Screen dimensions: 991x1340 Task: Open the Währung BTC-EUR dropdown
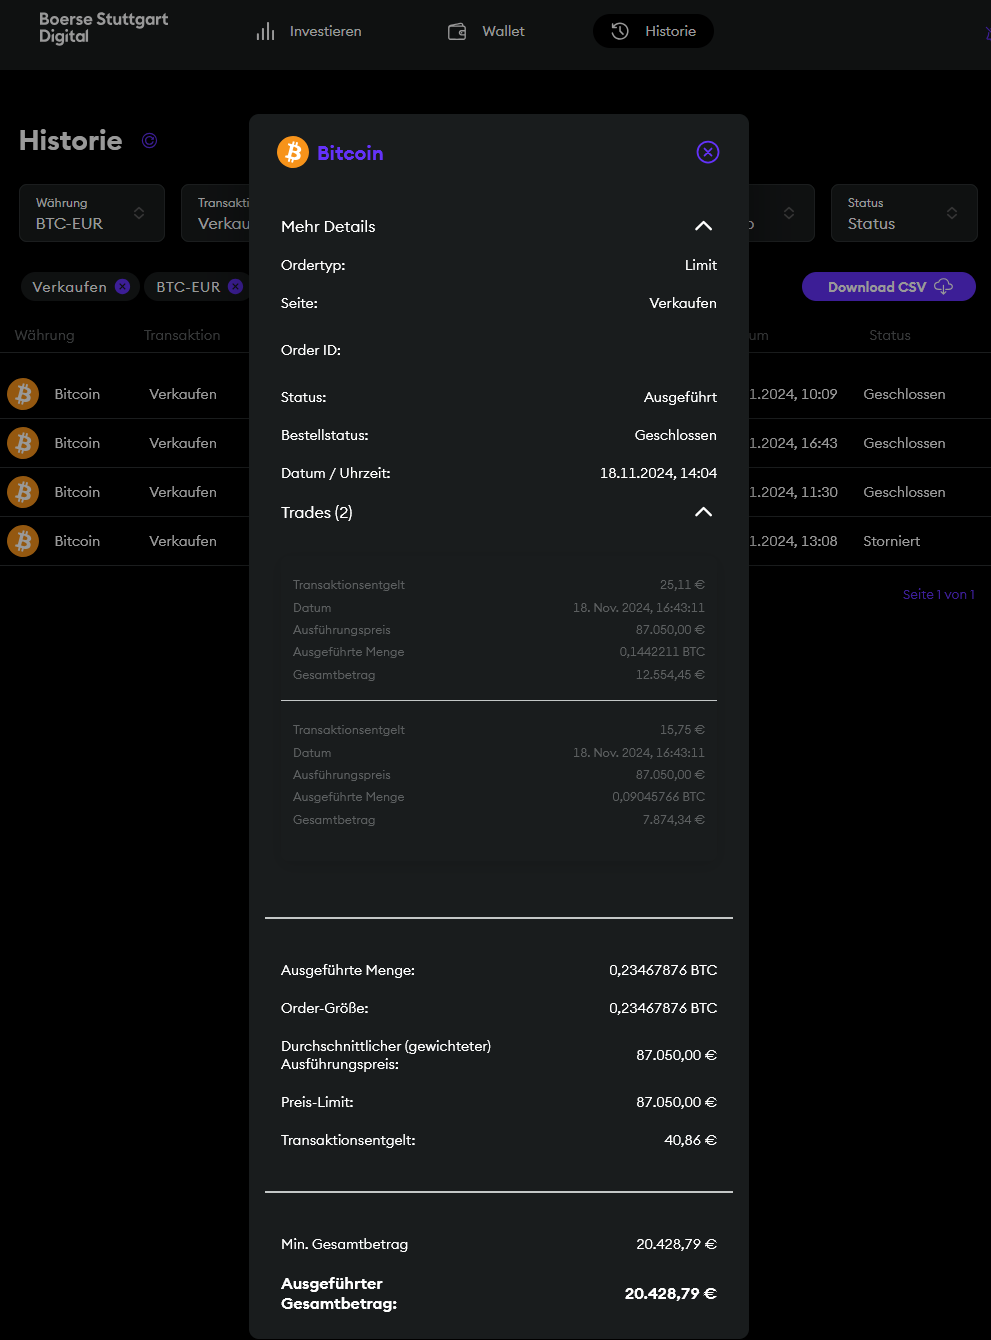(x=92, y=213)
